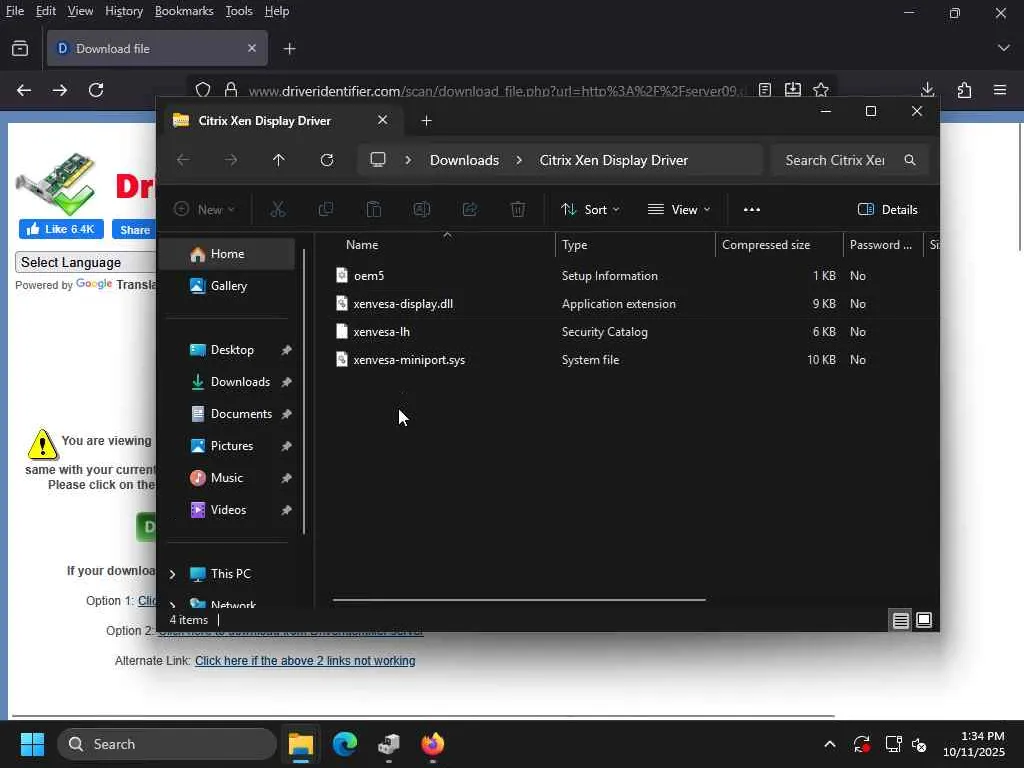Click the Delete trash icon in Explorer
This screenshot has width=1024, height=768.
[x=517, y=209]
